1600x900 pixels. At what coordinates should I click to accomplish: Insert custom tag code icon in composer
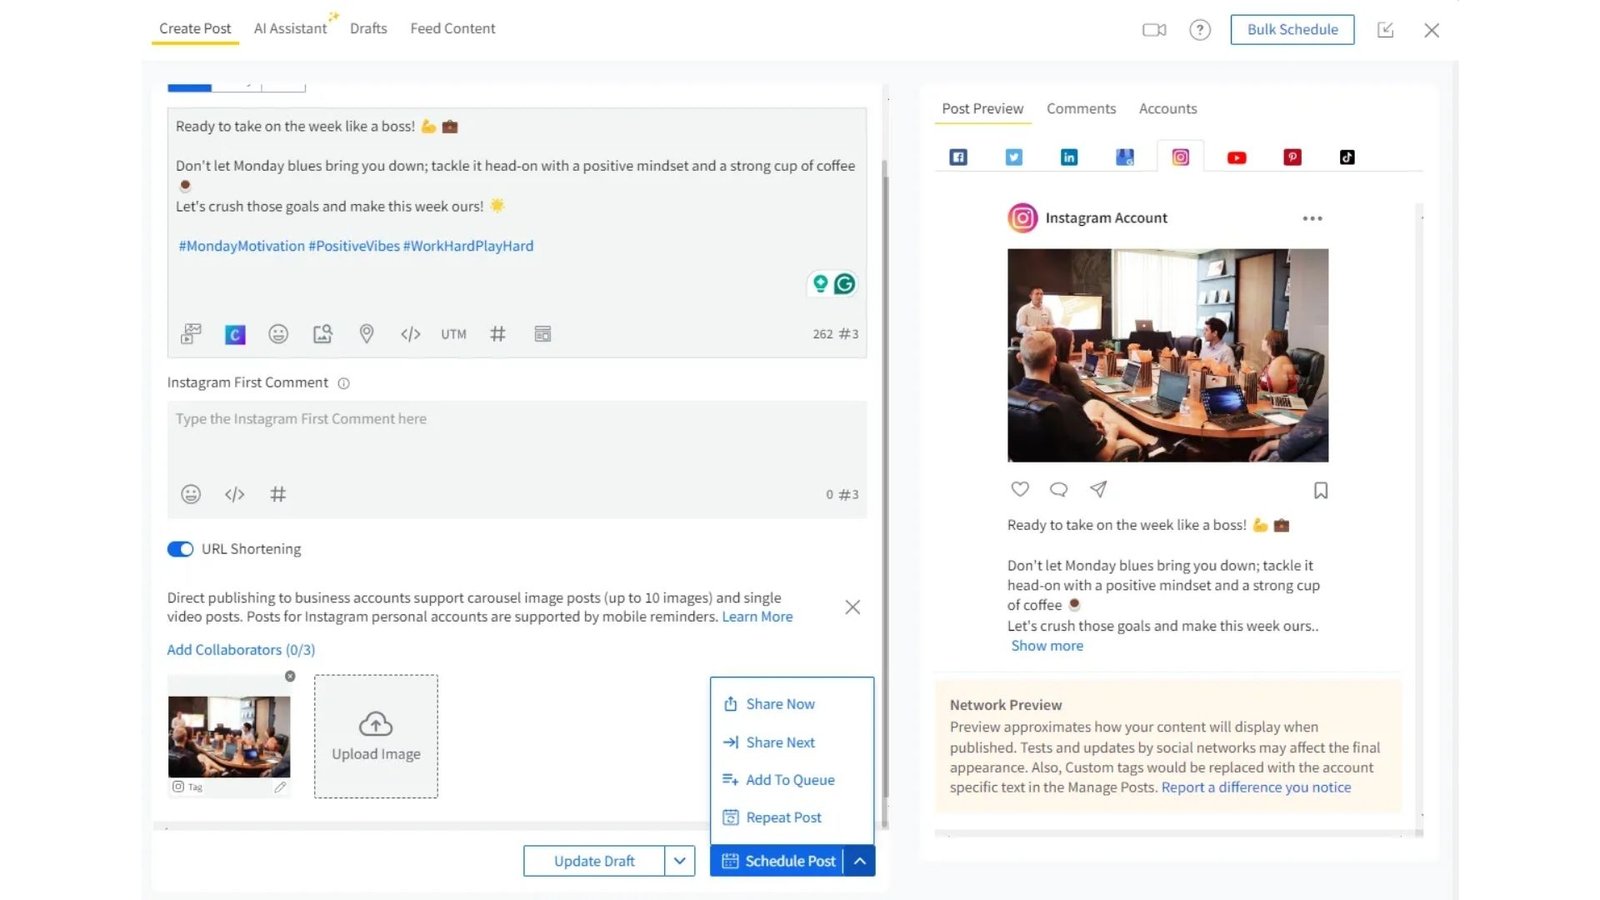click(x=411, y=334)
